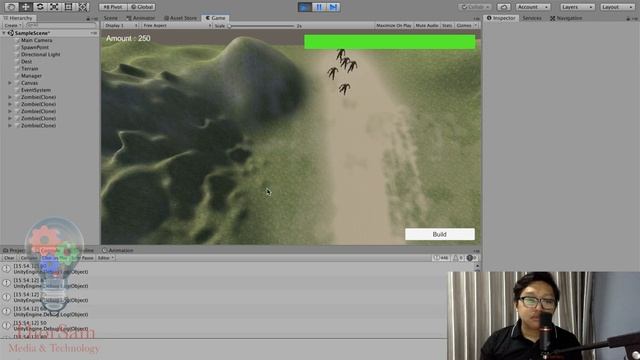
Task: Open the Asset Store tab
Action: (x=180, y=18)
